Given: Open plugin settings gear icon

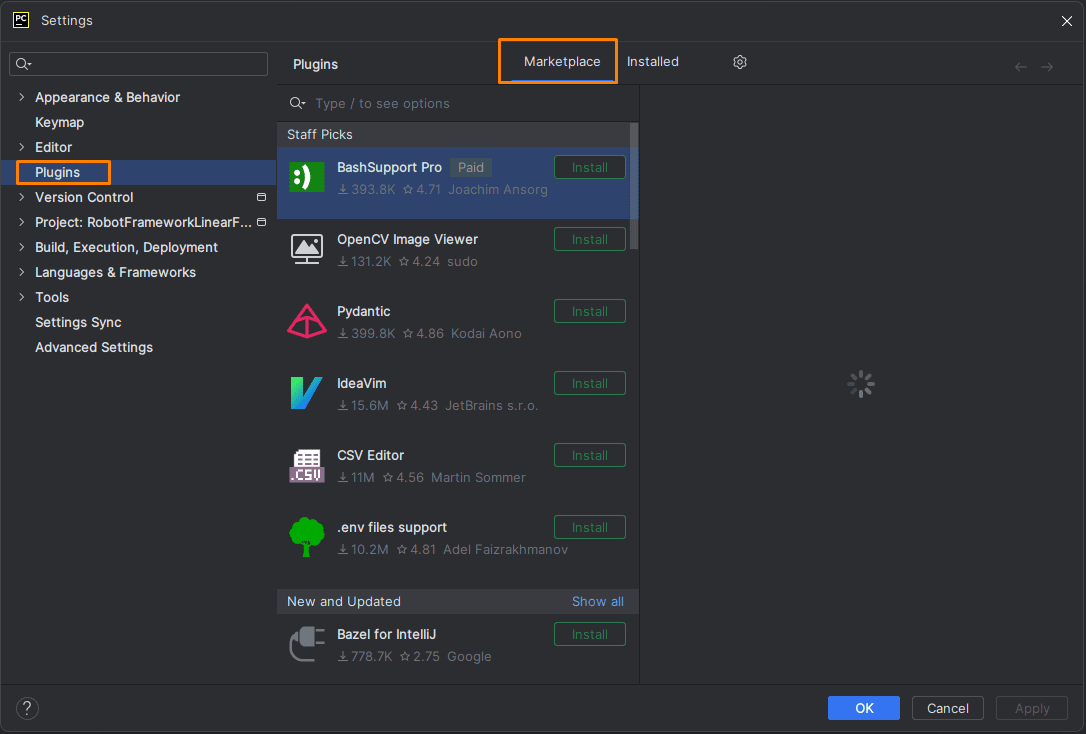Looking at the screenshot, I should [x=740, y=62].
